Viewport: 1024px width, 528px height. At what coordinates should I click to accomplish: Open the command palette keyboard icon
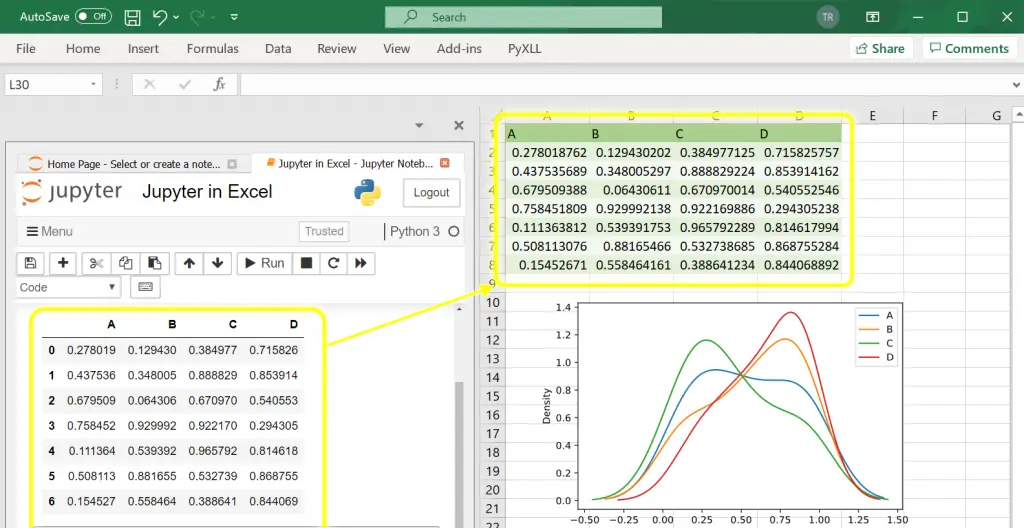[x=145, y=287]
